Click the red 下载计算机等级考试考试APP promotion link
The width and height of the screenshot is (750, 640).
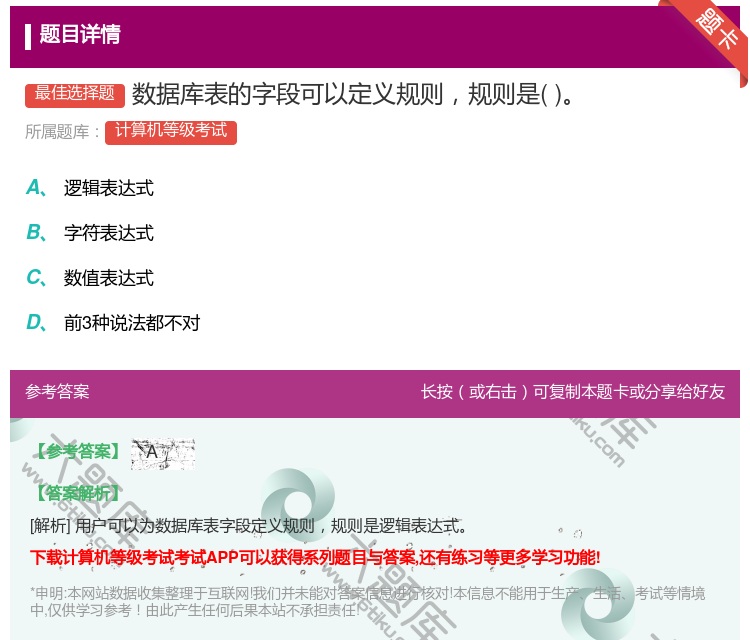[315, 557]
